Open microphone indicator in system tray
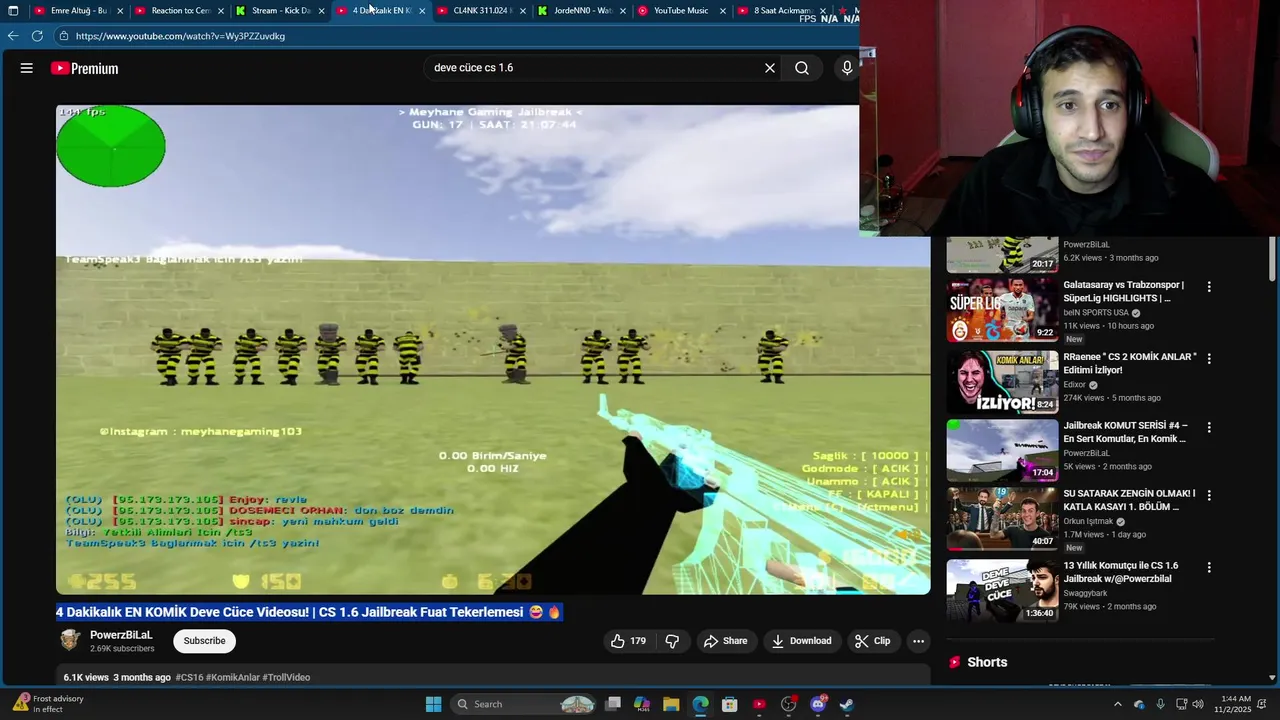This screenshot has height=720, width=1280. [1160, 704]
